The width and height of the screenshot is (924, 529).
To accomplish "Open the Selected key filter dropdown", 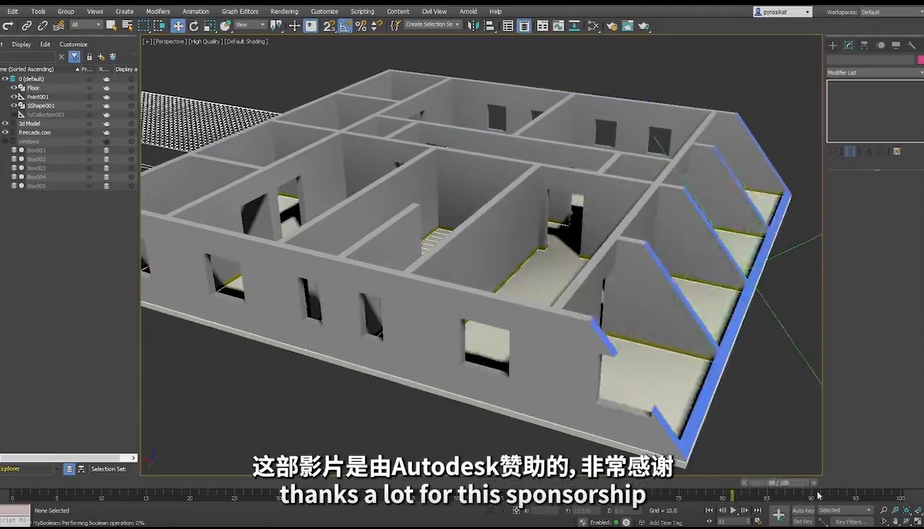I will (x=845, y=510).
